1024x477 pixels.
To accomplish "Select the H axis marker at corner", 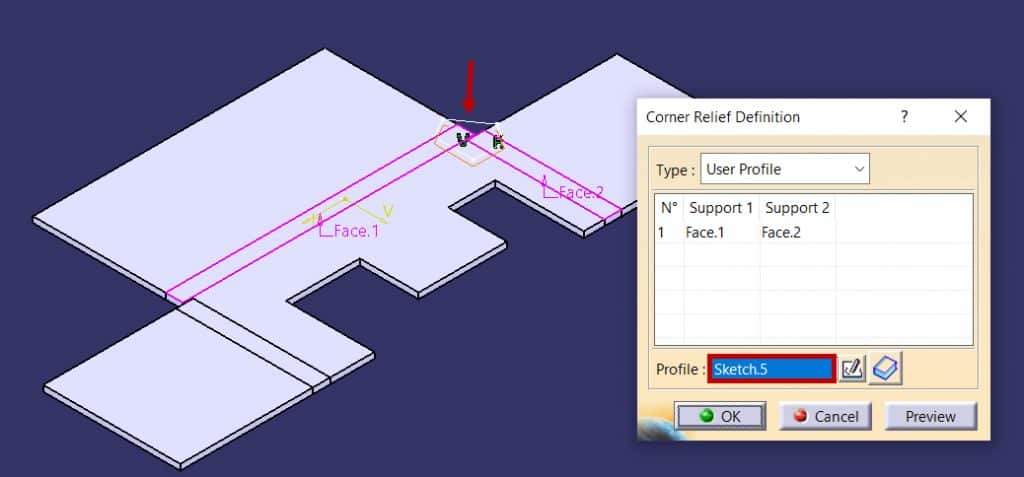I will (x=497, y=142).
